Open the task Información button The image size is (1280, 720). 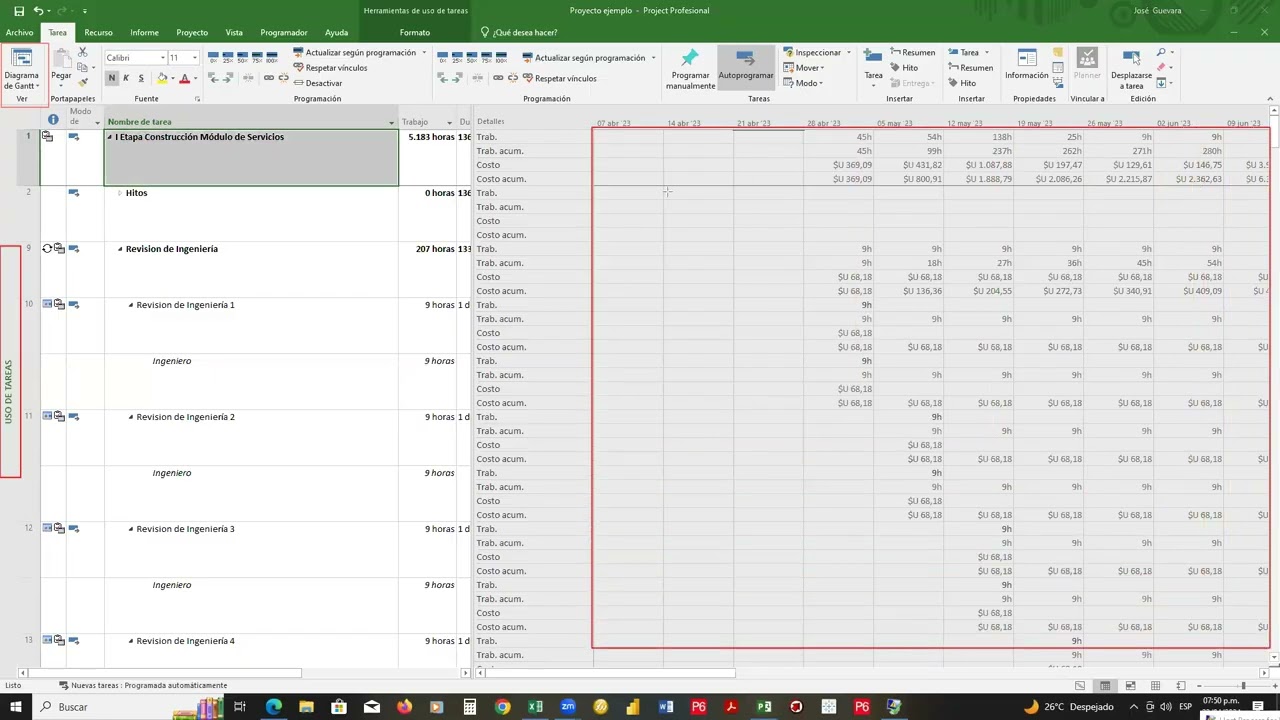[1027, 65]
